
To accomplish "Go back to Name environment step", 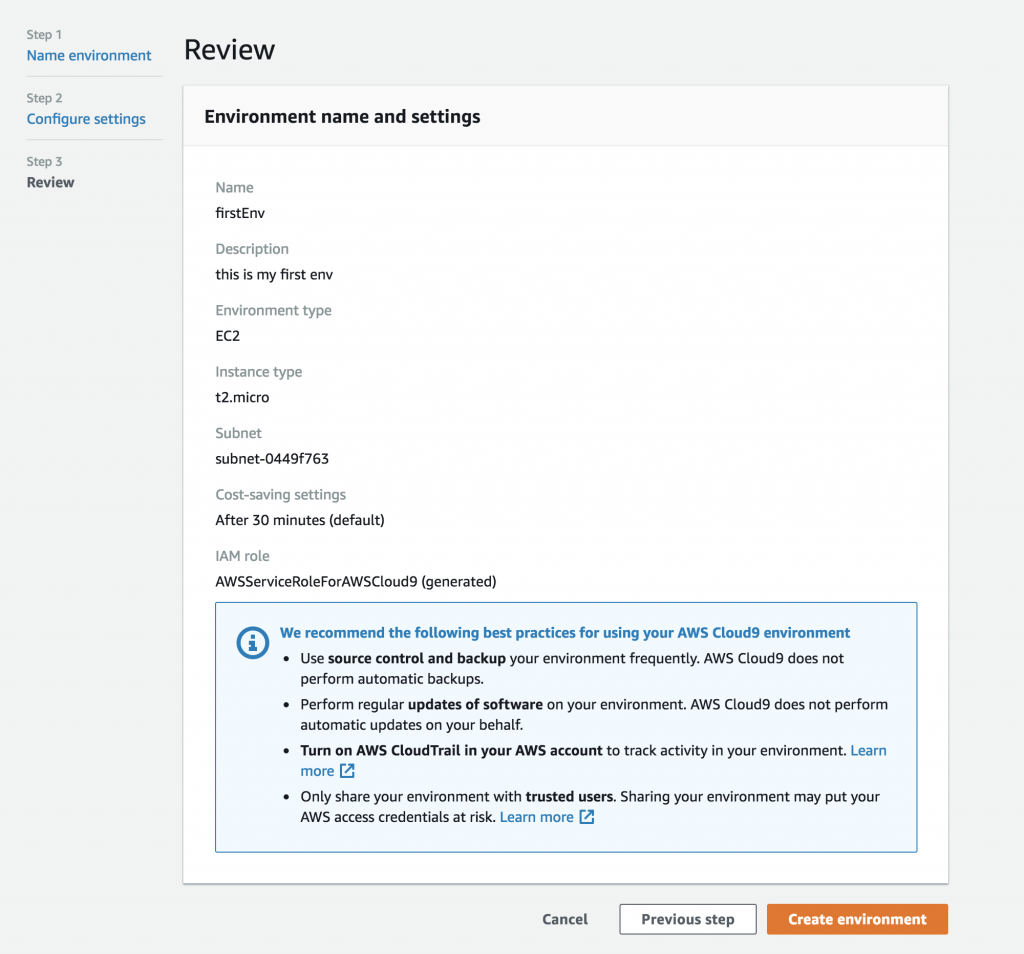I will coord(89,56).
